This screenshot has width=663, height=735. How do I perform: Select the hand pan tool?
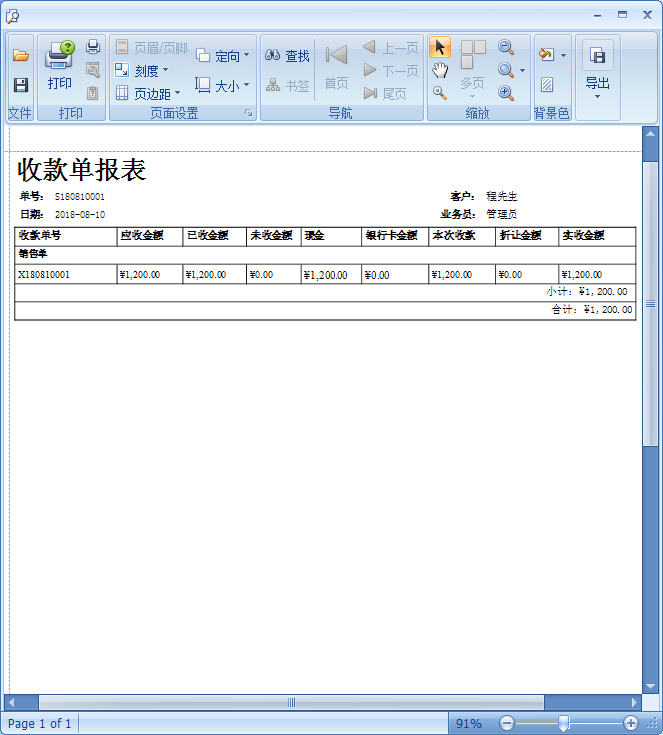[440, 70]
